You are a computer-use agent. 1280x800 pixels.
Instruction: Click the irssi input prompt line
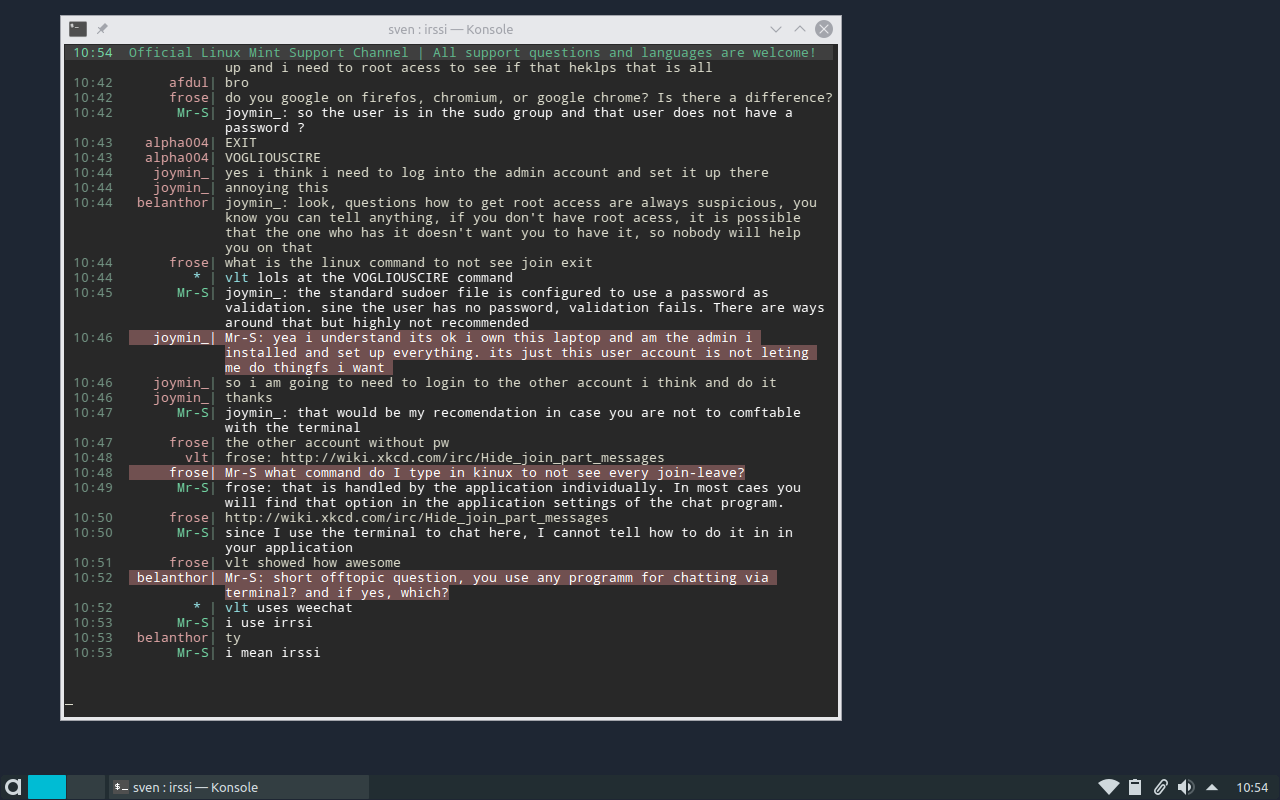point(451,705)
